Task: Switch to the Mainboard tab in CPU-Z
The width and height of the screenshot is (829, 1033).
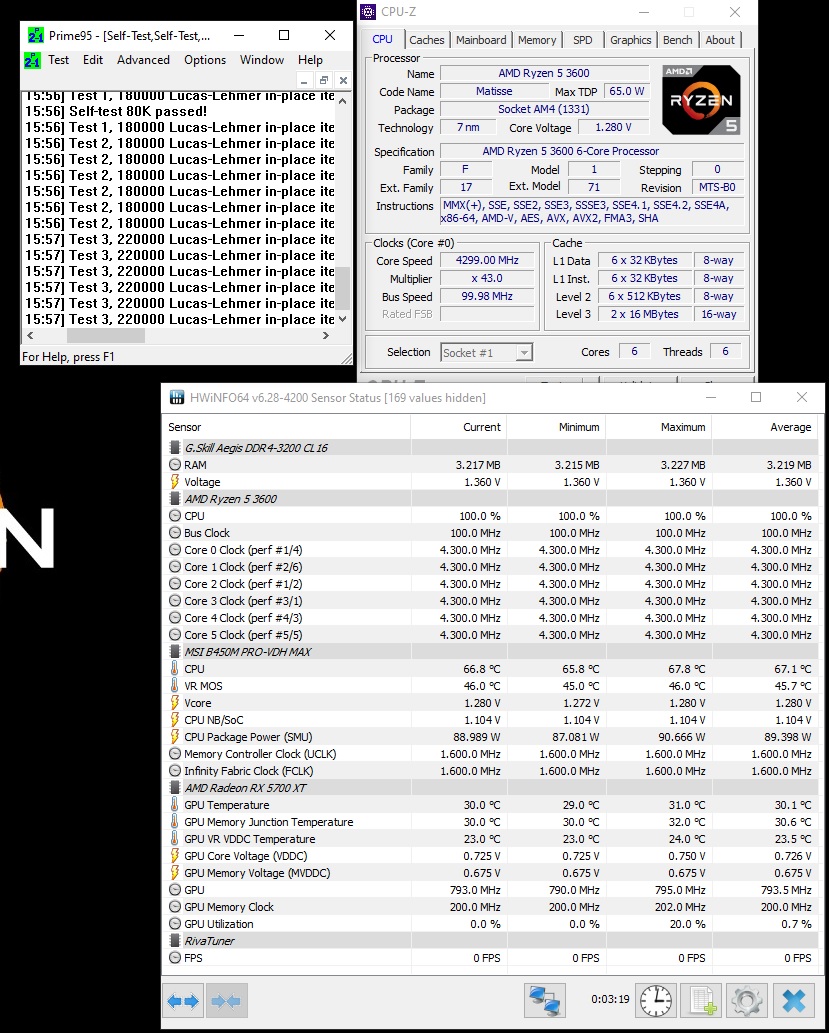Action: point(481,40)
